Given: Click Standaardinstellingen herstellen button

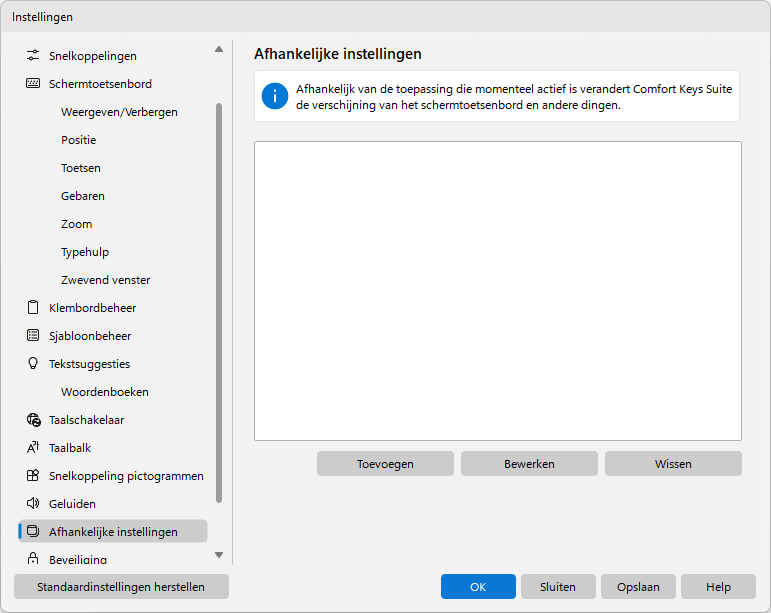Looking at the screenshot, I should pos(121,587).
